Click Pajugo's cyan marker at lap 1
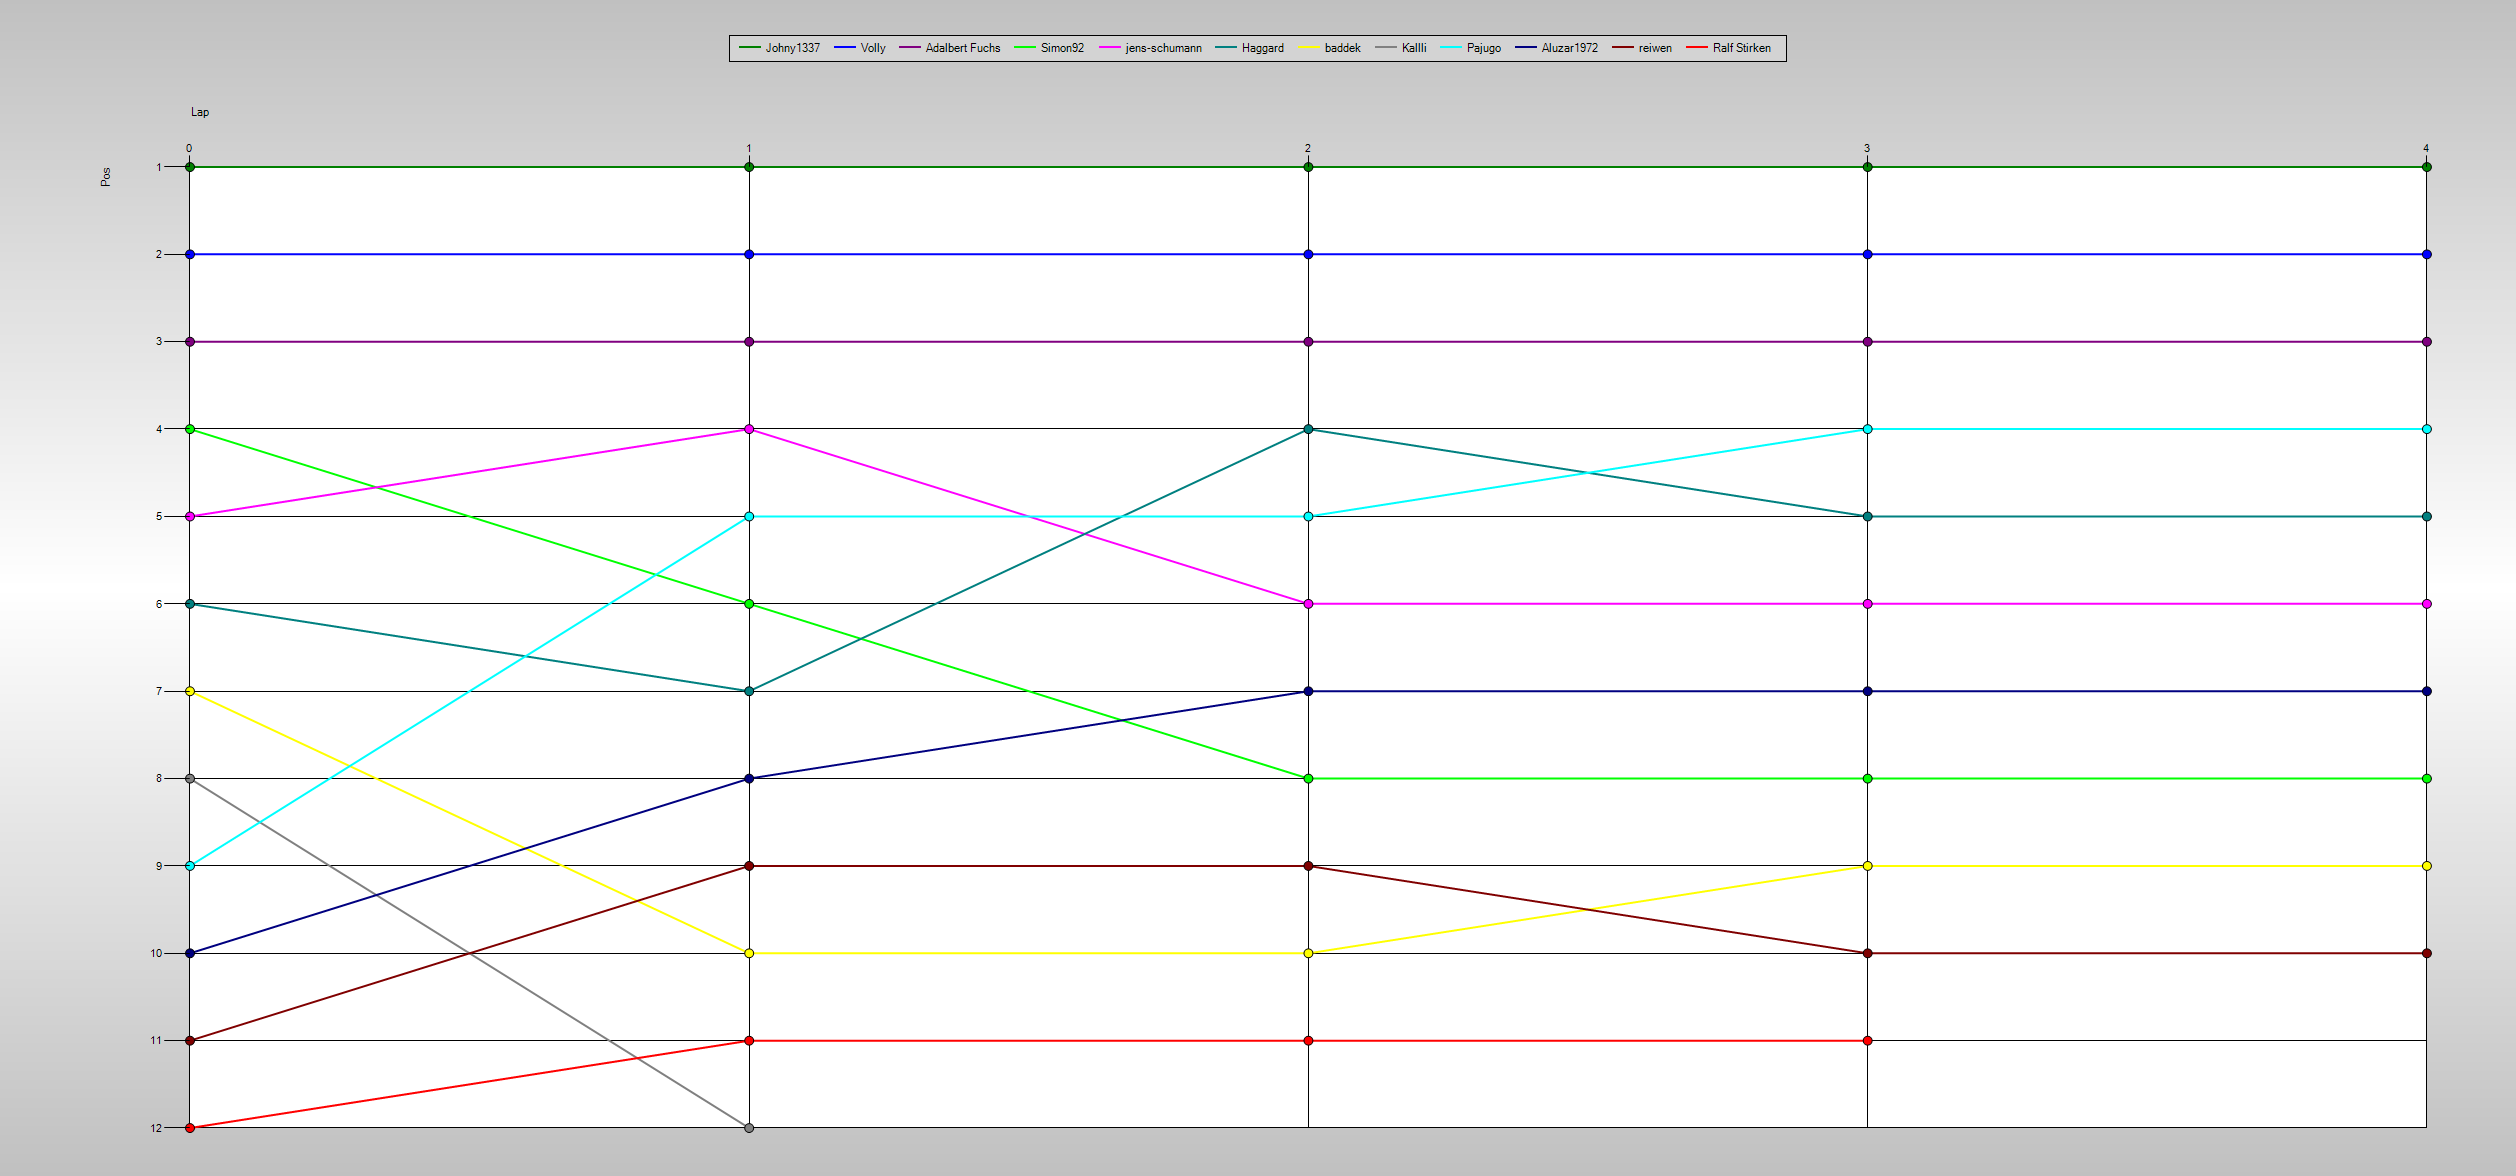 pyautogui.click(x=749, y=516)
